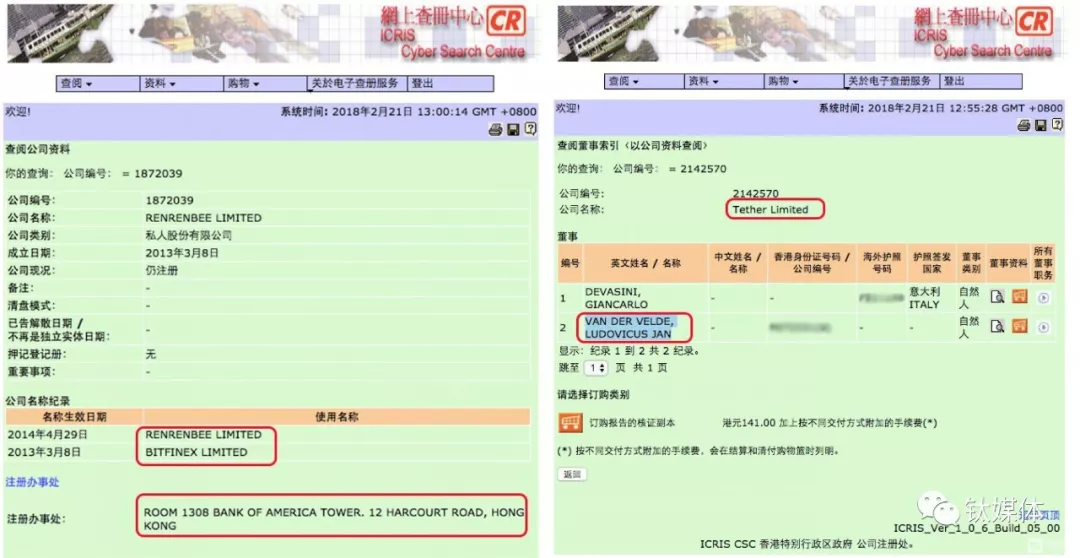Click the printer icon in the Tether Limited window
This screenshot has height=558, width=1080.
(1024, 125)
